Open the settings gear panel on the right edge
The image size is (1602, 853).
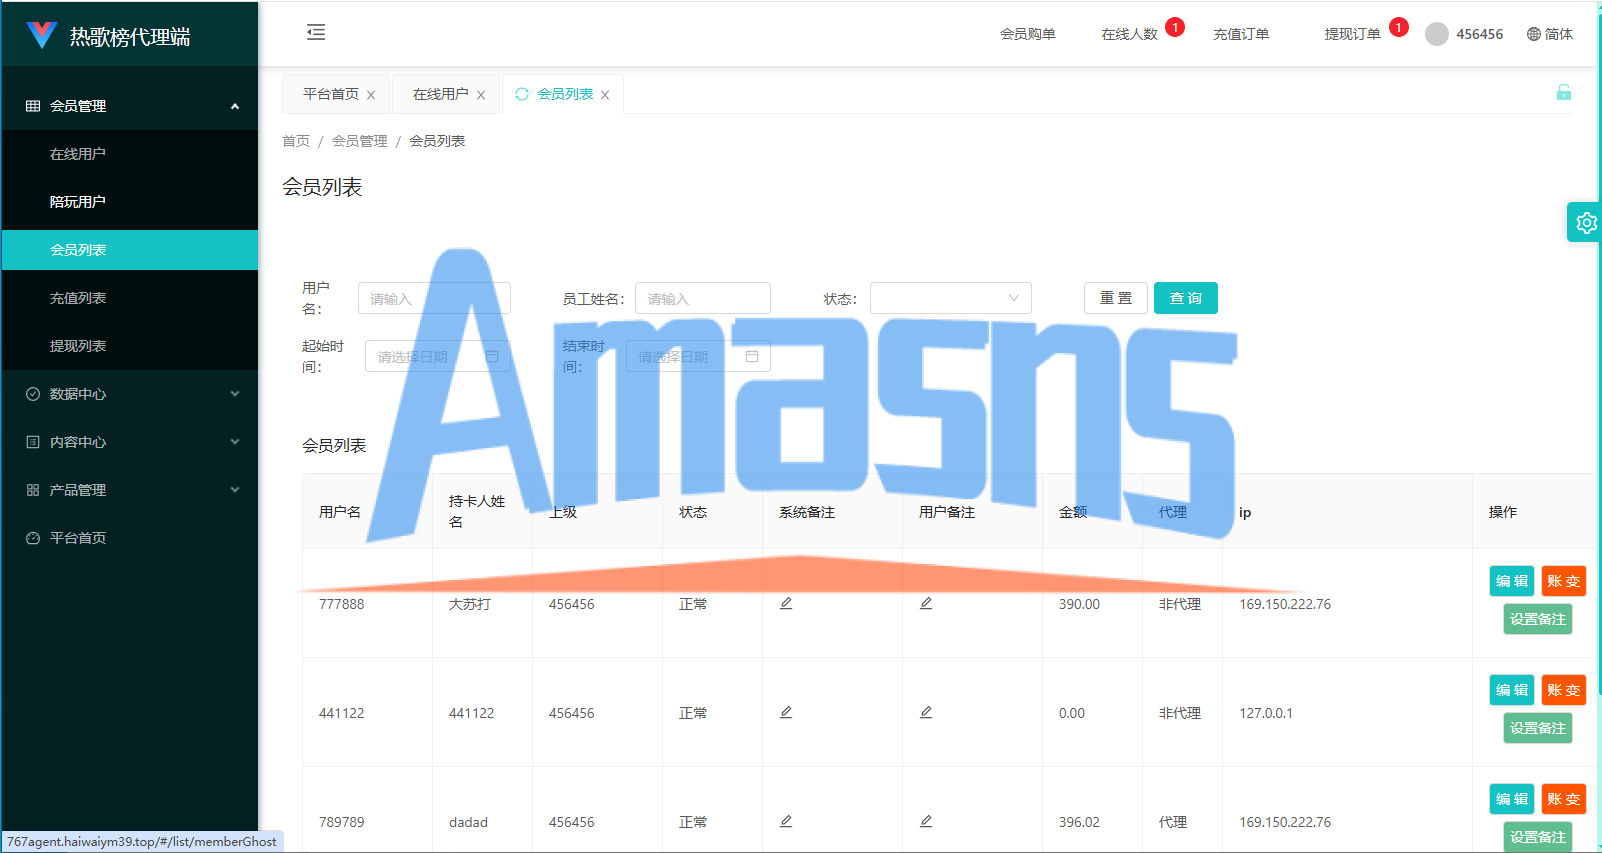(1585, 222)
